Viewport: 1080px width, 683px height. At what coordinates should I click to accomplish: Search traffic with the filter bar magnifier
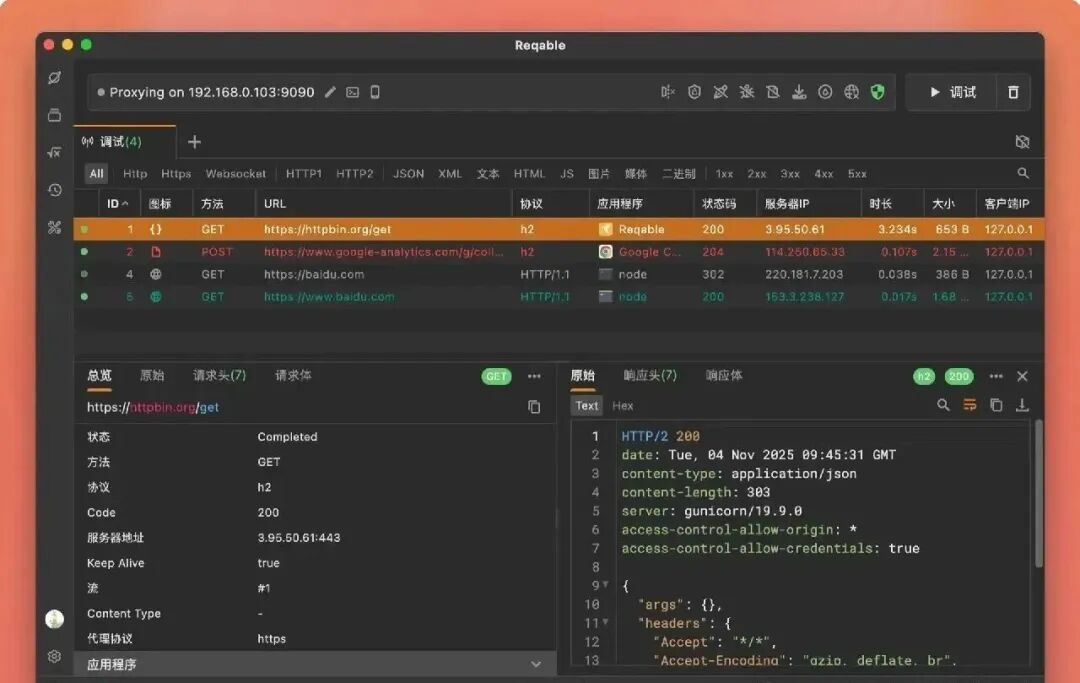pos(1023,174)
